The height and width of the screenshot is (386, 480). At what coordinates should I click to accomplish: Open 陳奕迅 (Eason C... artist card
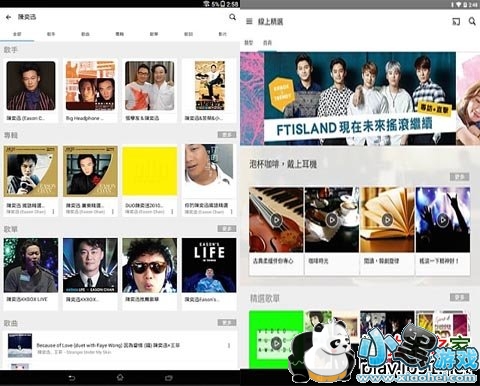[x=31, y=91]
